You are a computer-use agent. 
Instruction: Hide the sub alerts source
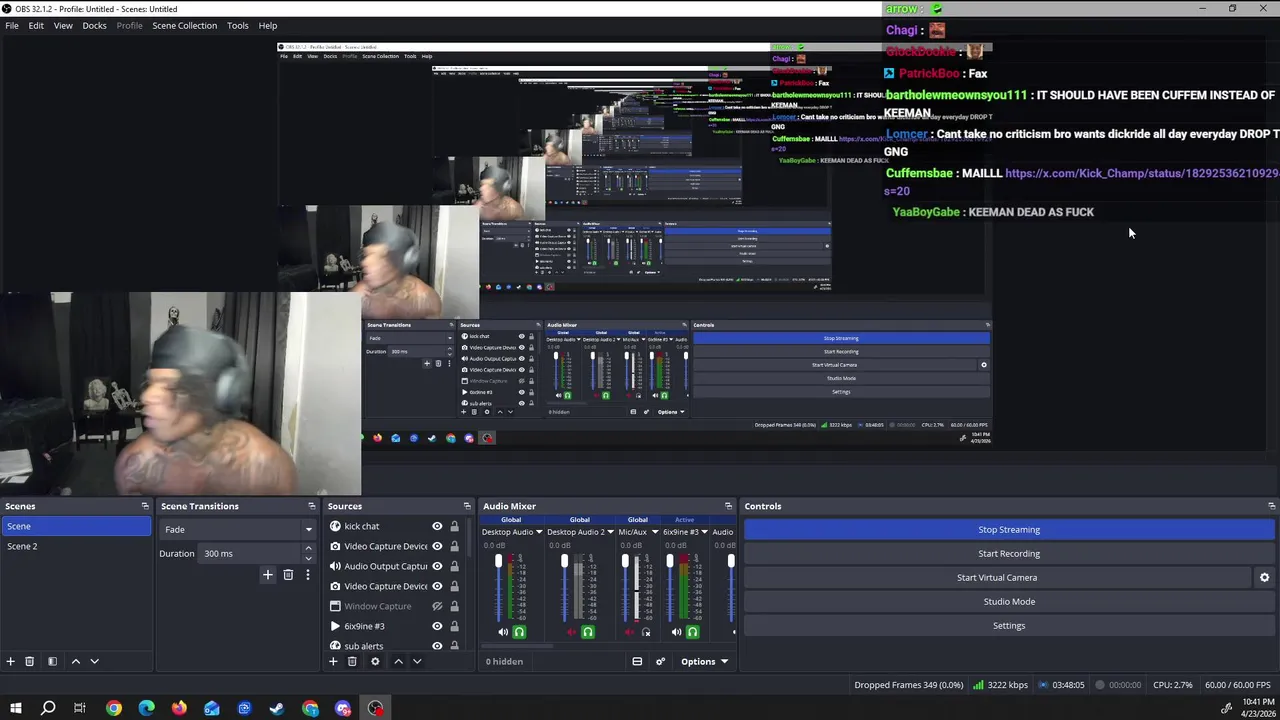coord(437,646)
